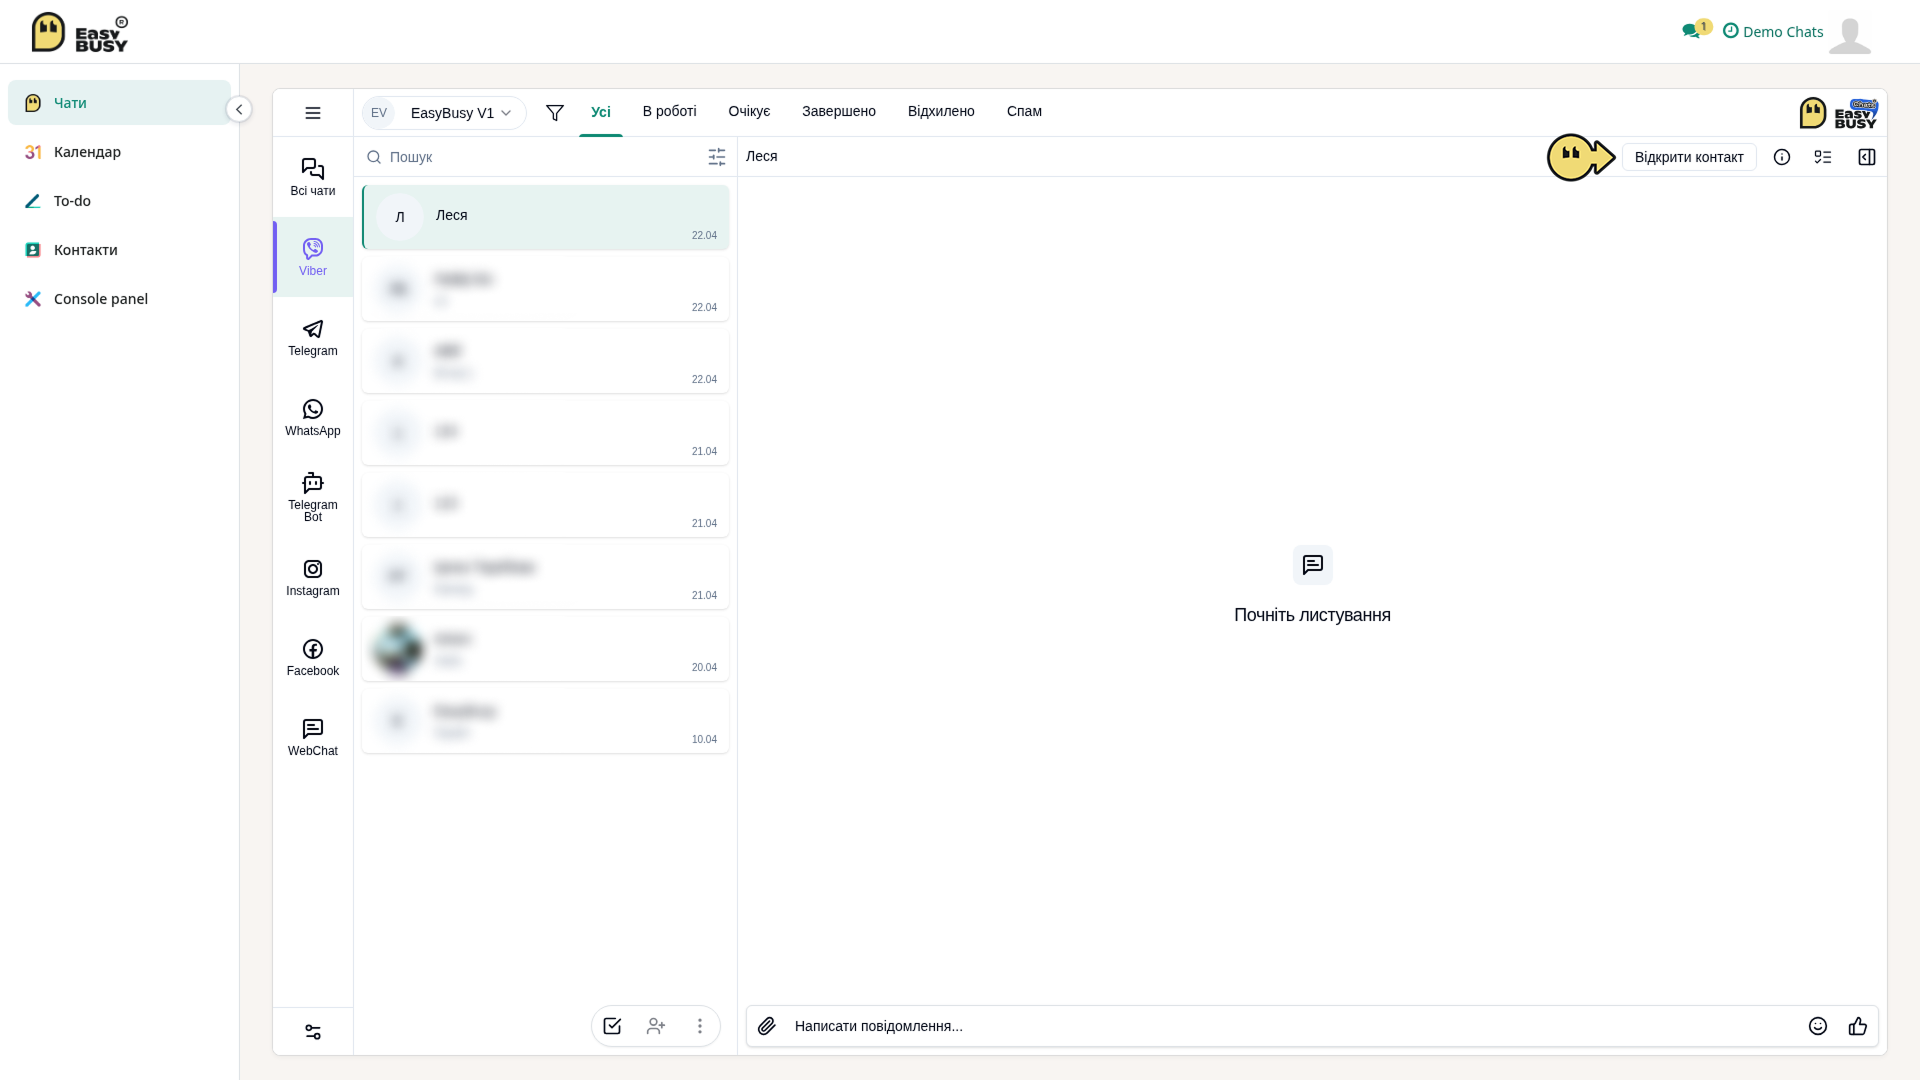Screen dimensions: 1920x1080
Task: Open search options sliders icon next to Пошук
Action: (717, 157)
